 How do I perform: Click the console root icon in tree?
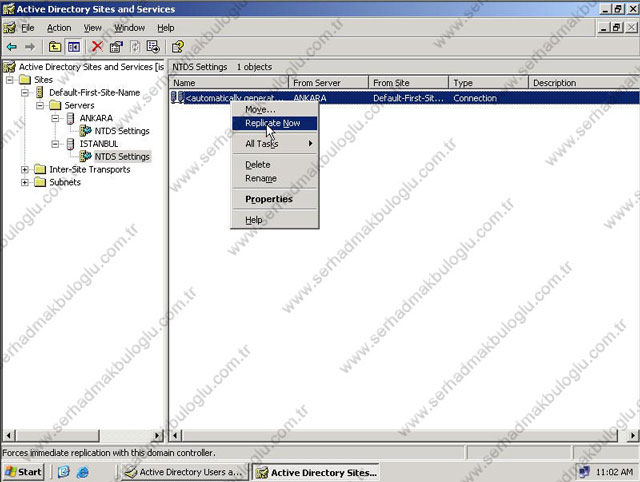10,67
